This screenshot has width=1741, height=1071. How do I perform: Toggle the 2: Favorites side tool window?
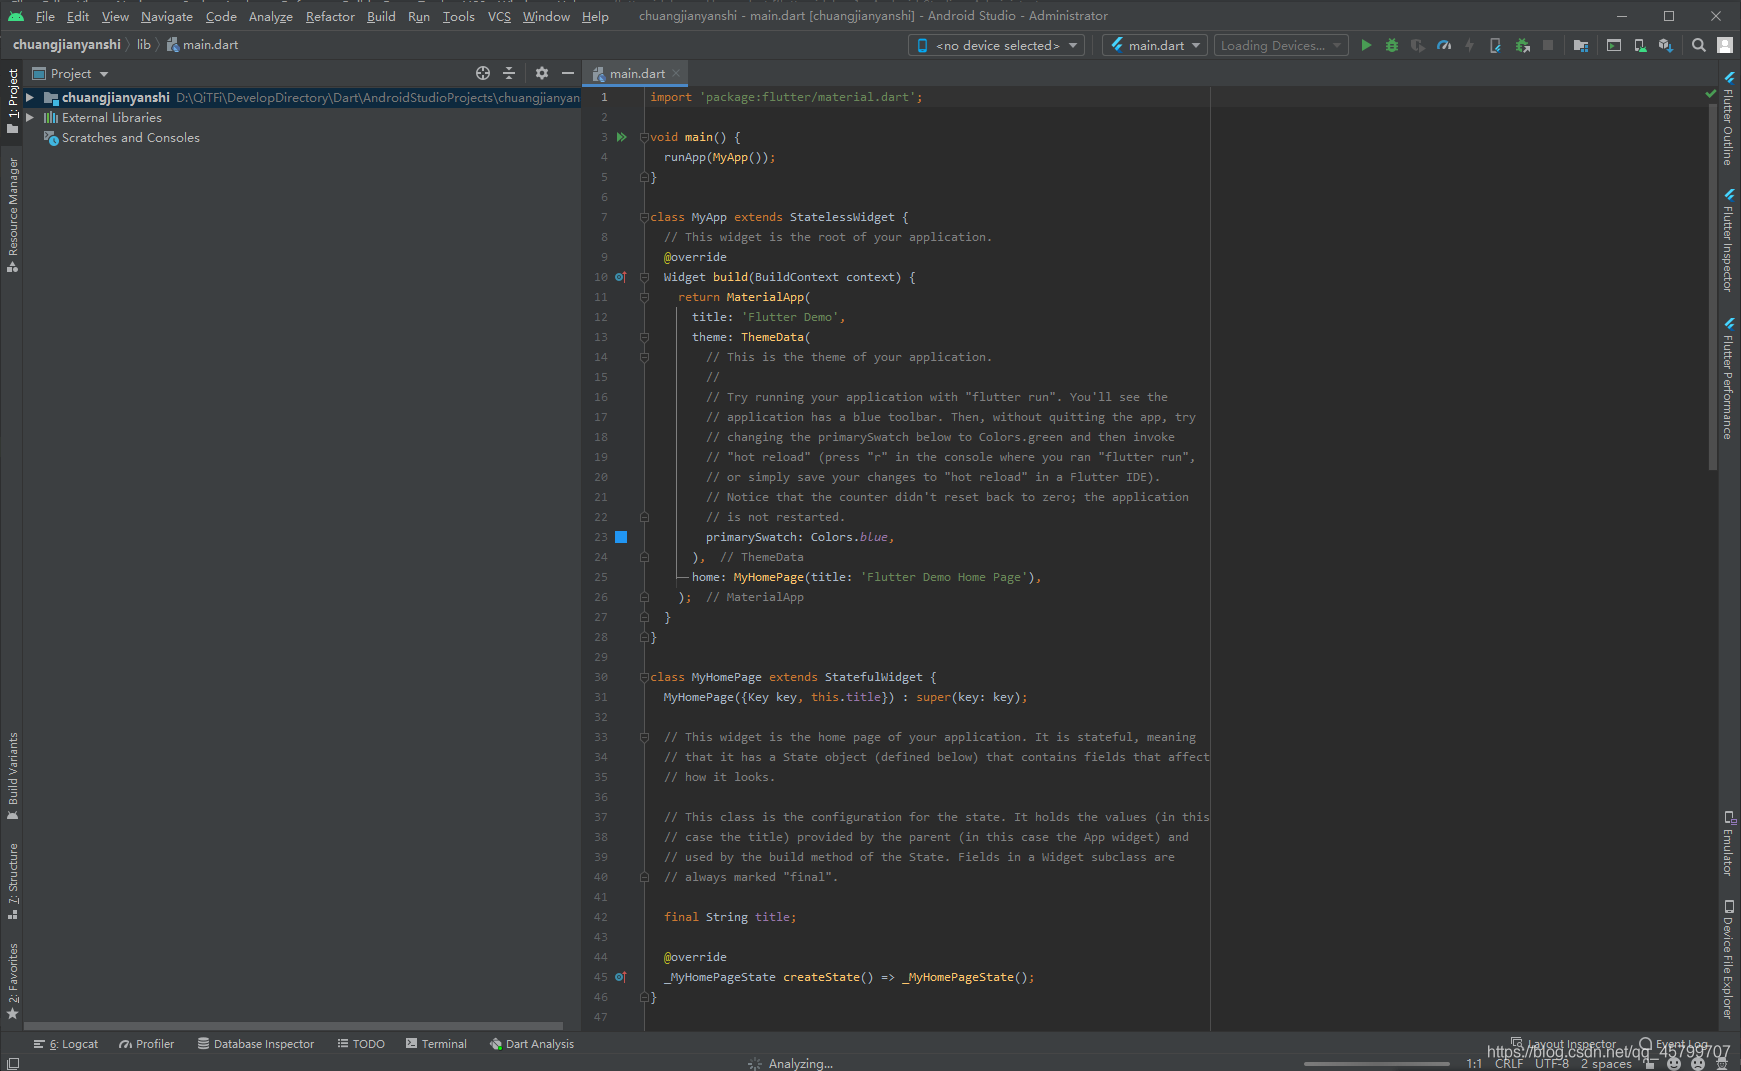pyautogui.click(x=13, y=981)
